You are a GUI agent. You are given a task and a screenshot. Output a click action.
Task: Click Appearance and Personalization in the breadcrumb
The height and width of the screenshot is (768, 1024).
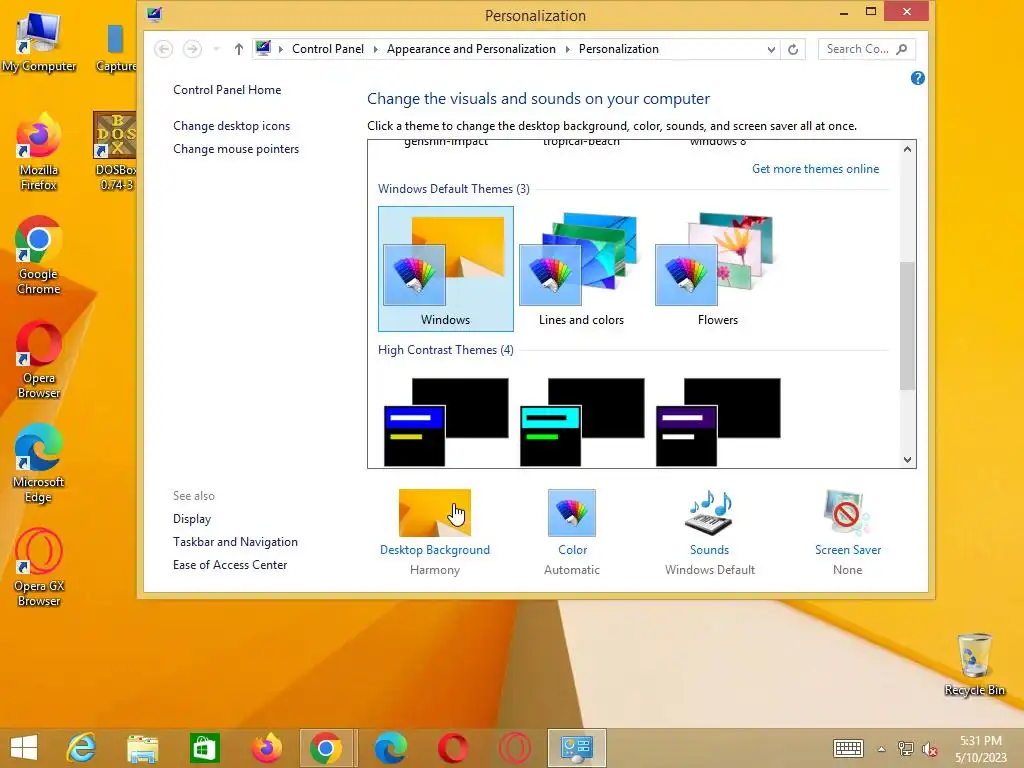coord(471,49)
